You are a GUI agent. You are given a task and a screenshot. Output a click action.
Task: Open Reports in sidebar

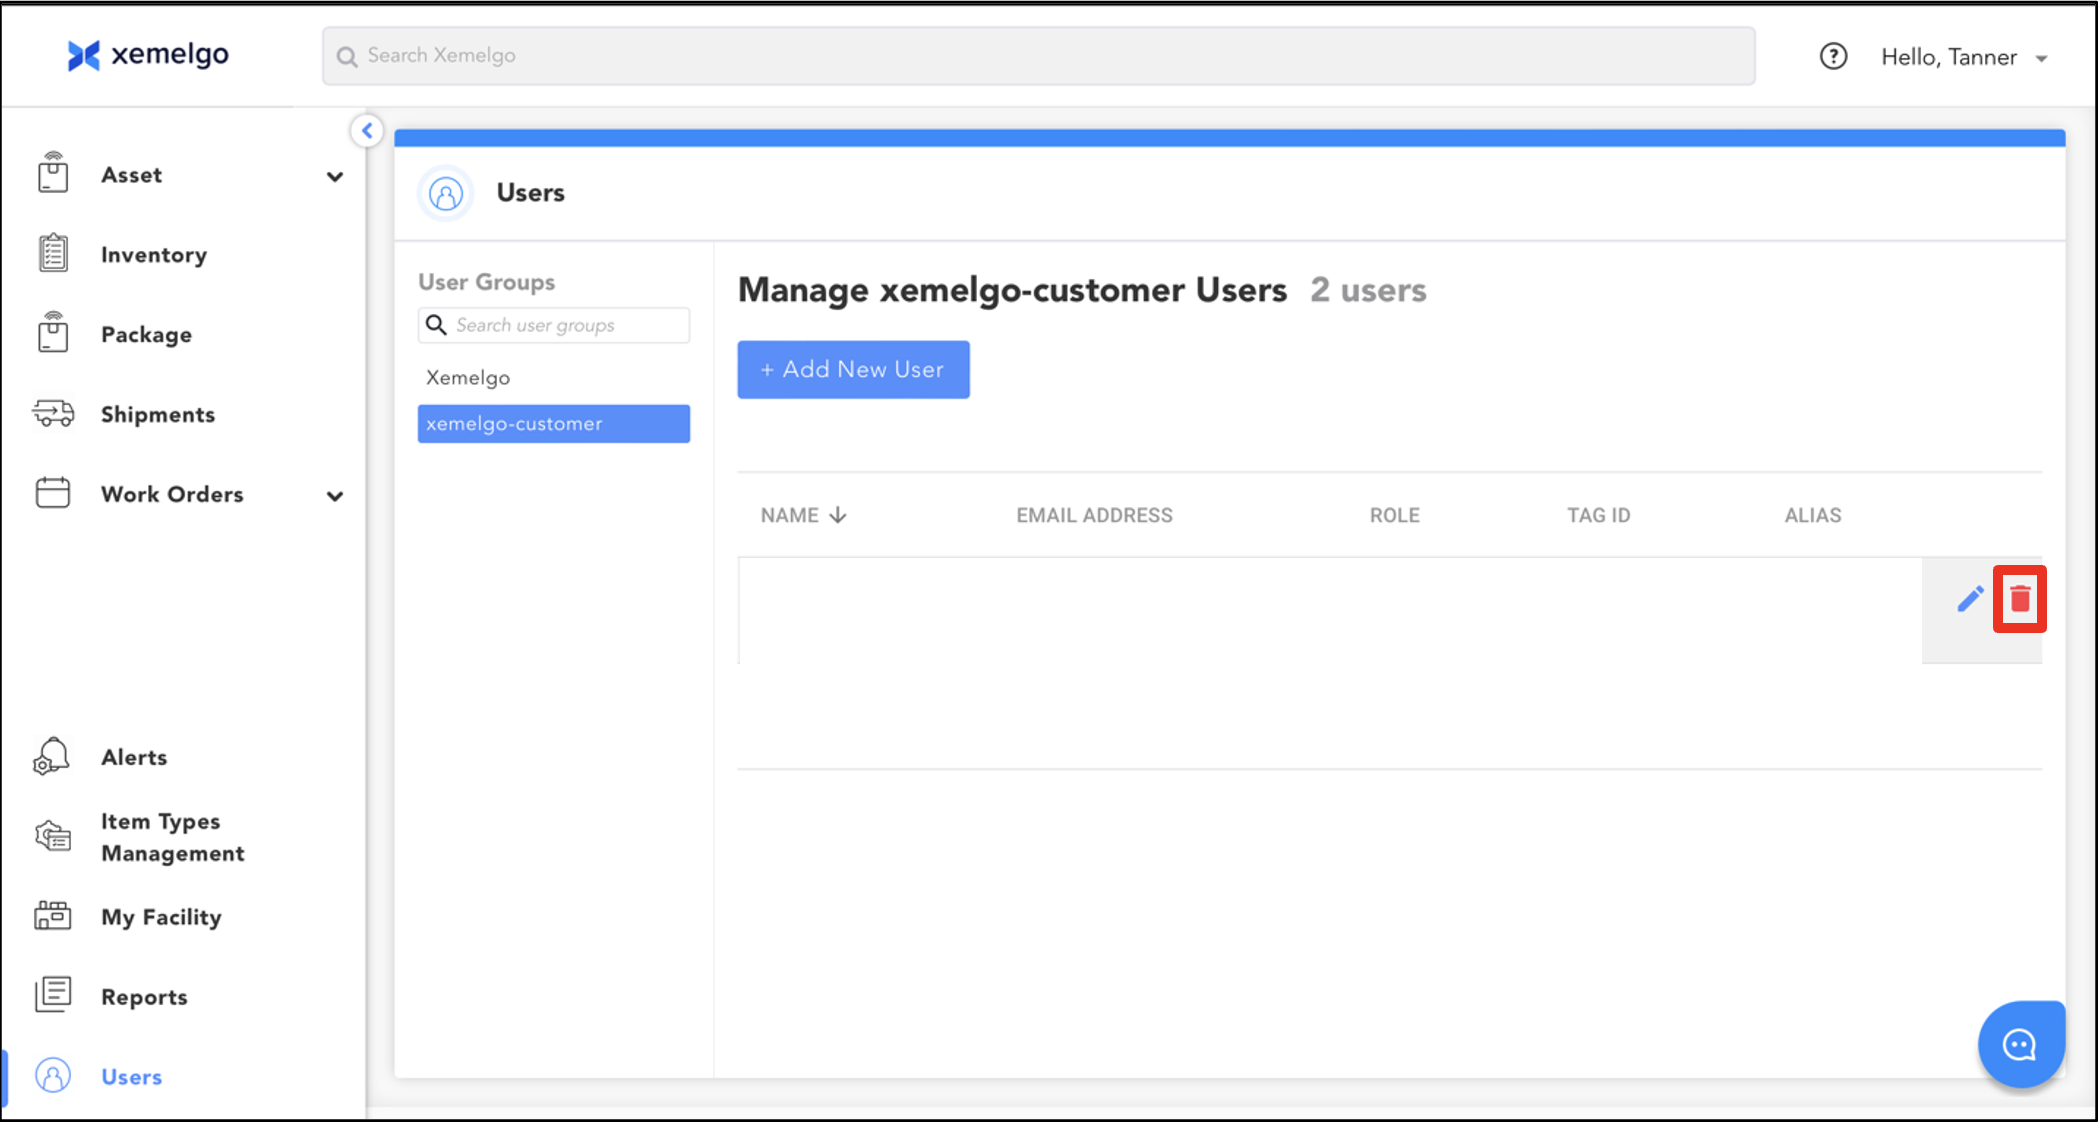click(x=143, y=997)
